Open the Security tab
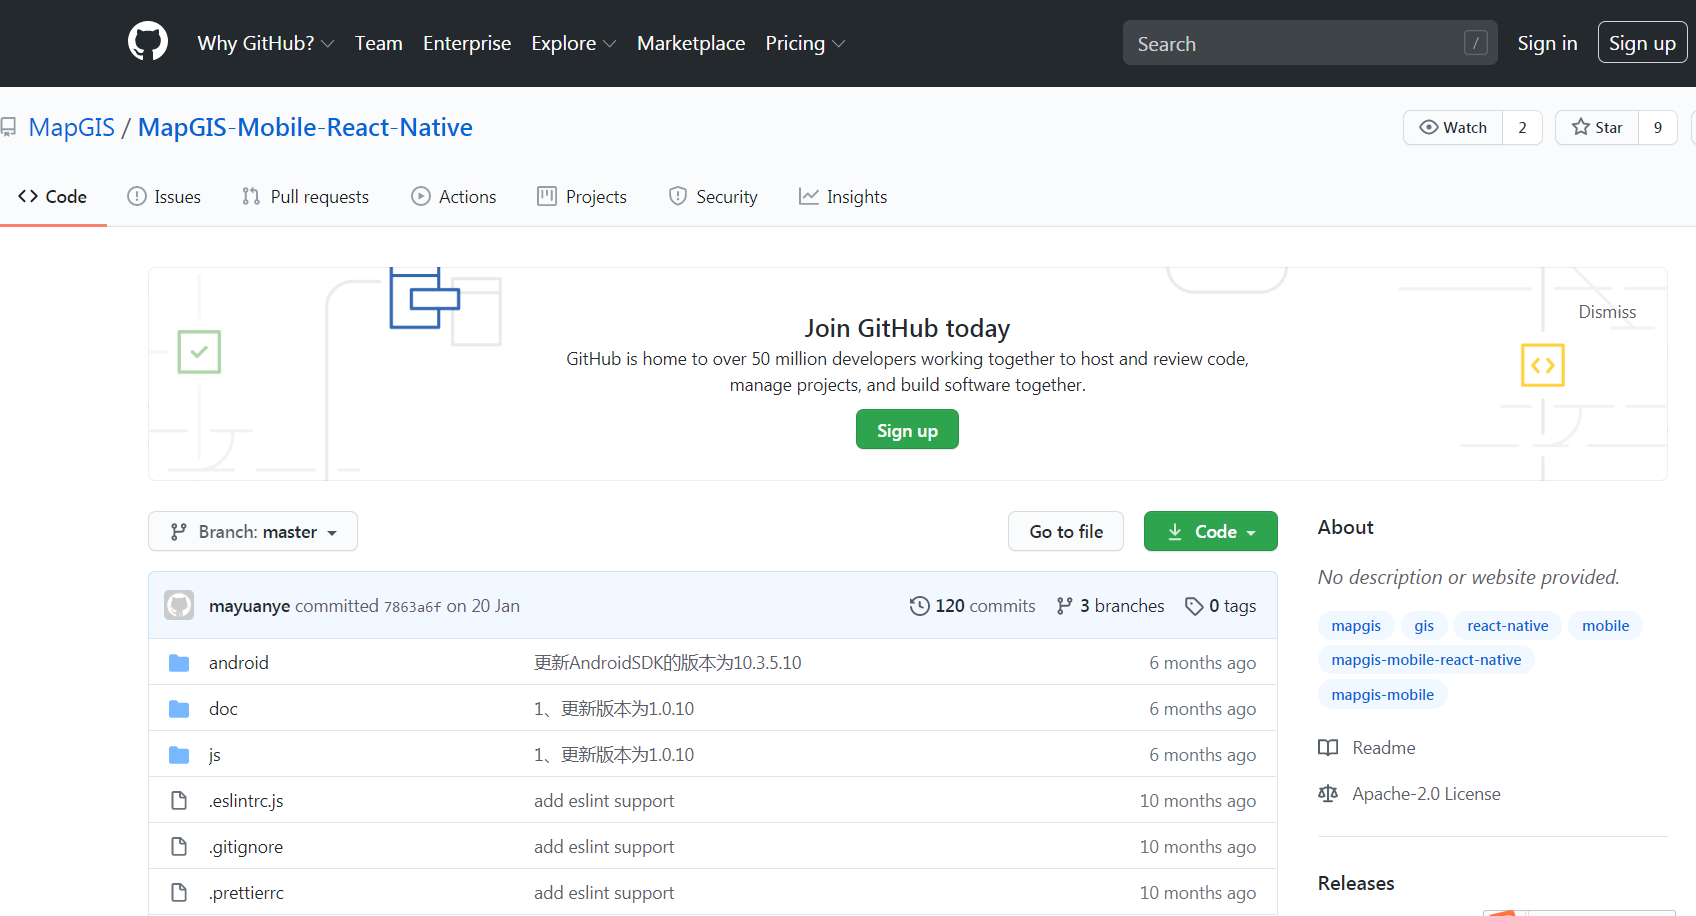Screen dimensions: 1696x916 point(713,197)
